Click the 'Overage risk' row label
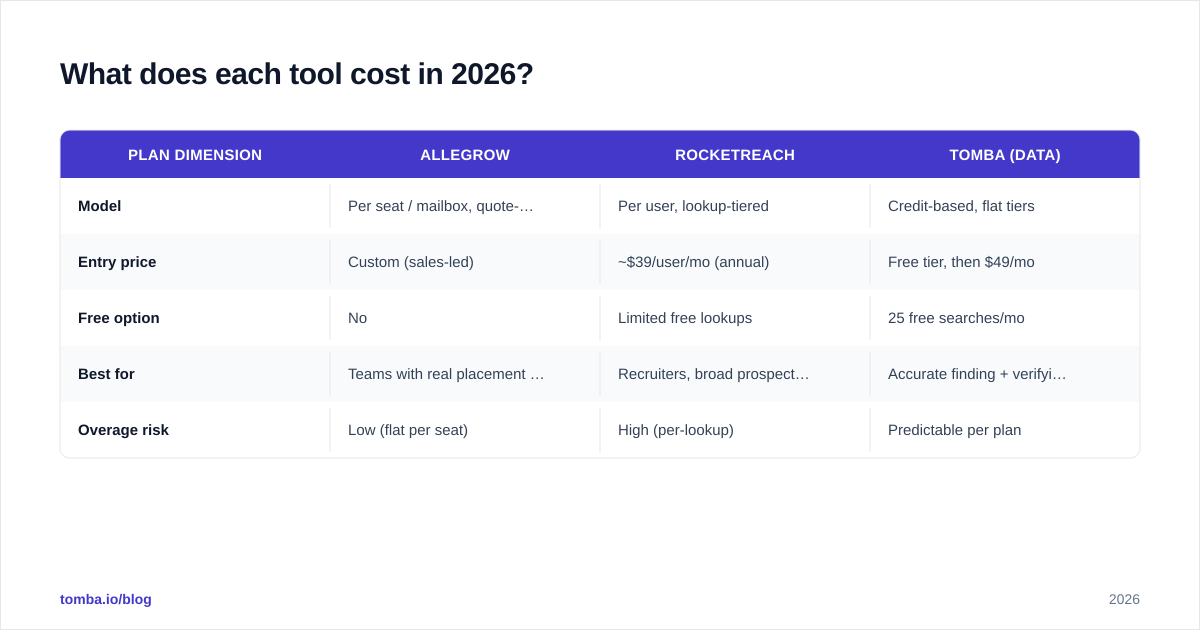The image size is (1200, 630). [123, 430]
